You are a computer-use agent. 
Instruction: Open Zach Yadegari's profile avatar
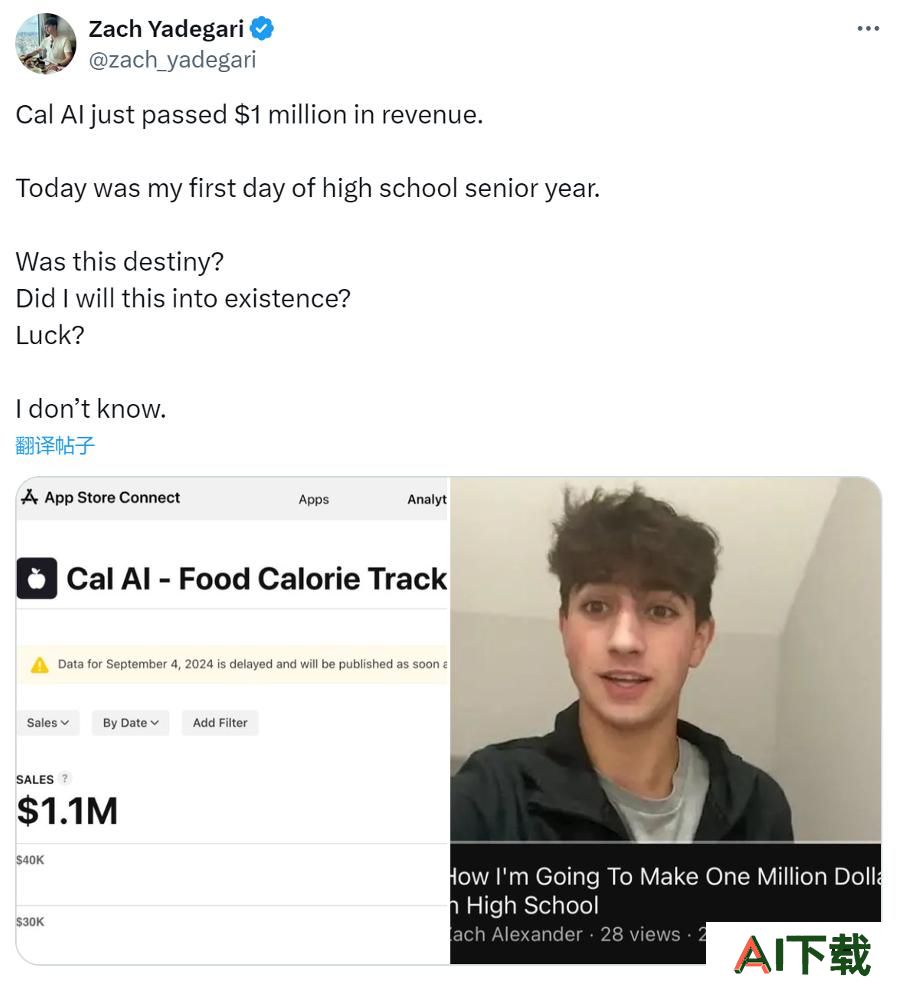(46, 44)
